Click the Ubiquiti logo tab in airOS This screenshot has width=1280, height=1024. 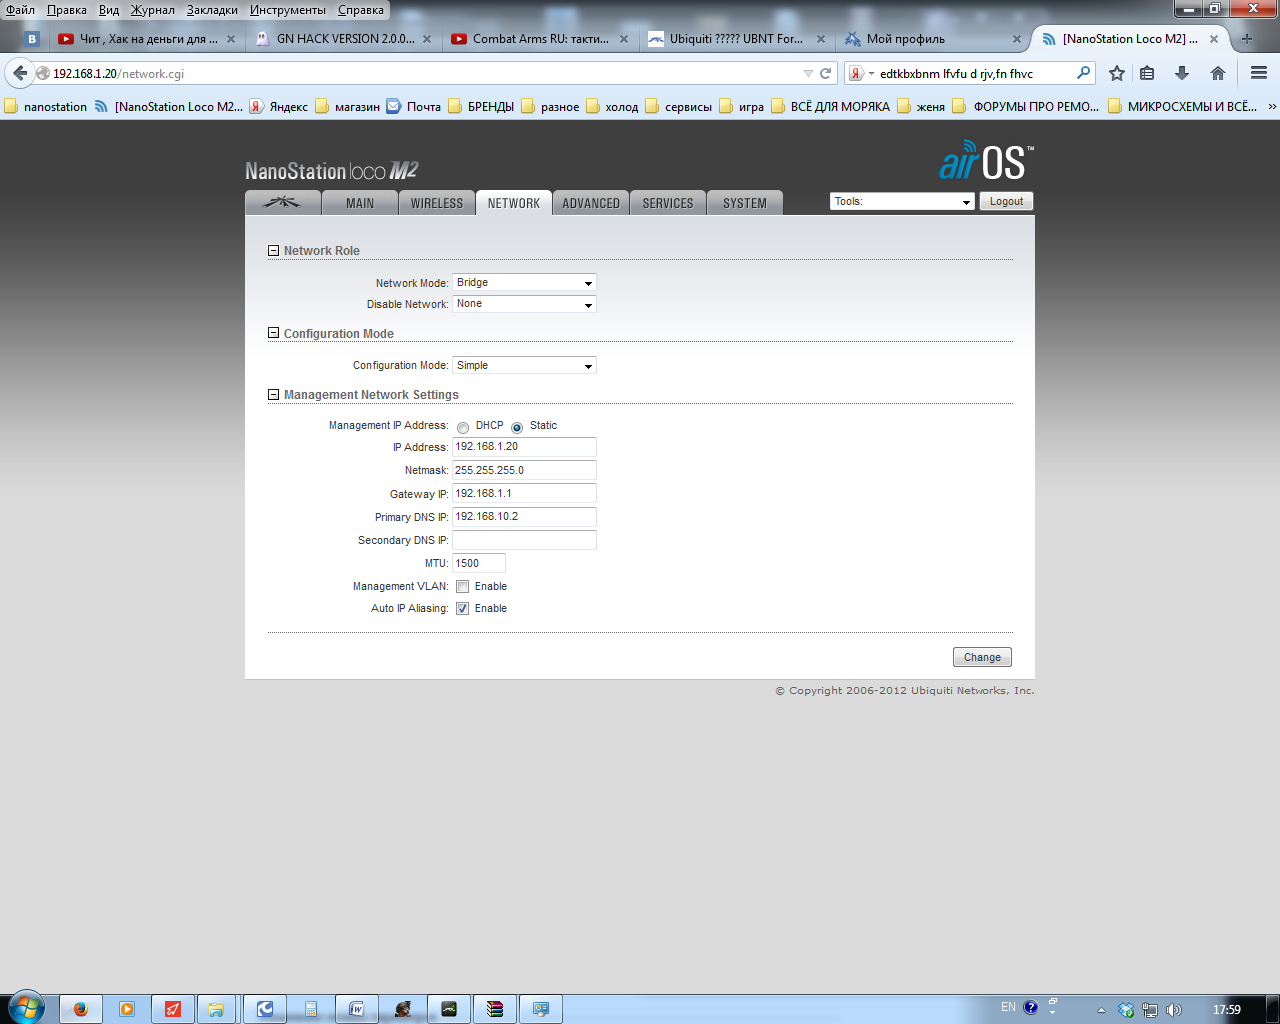point(282,203)
